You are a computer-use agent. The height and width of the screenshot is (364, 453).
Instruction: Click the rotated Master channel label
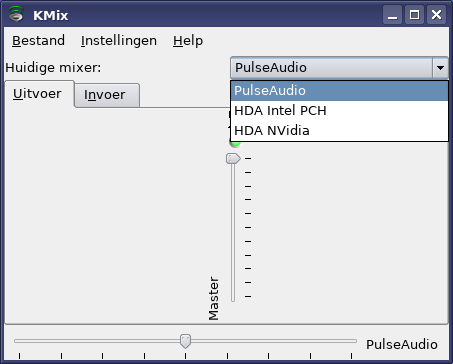[214, 298]
